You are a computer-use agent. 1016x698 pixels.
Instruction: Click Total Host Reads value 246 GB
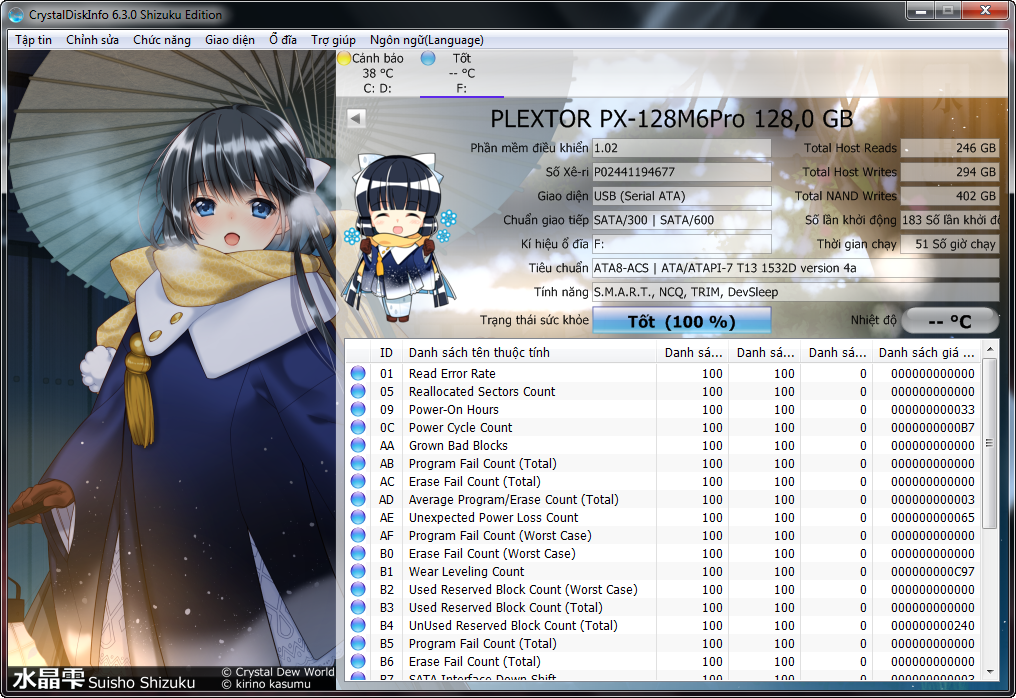point(950,148)
